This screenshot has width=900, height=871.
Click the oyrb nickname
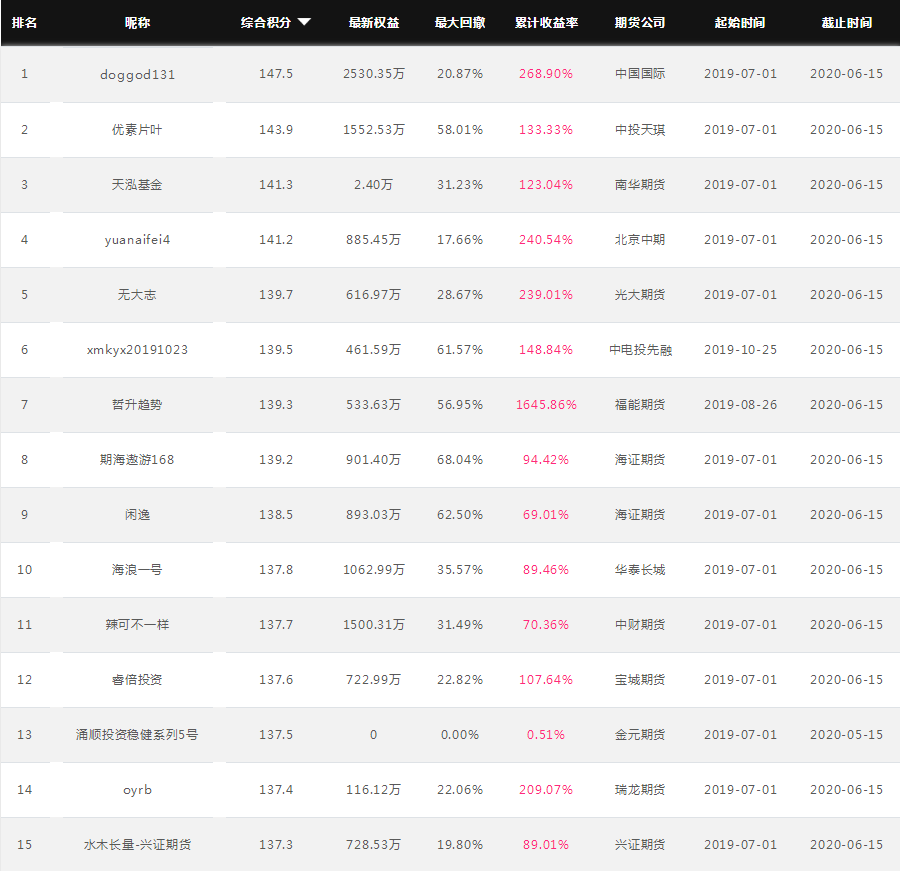coord(137,790)
